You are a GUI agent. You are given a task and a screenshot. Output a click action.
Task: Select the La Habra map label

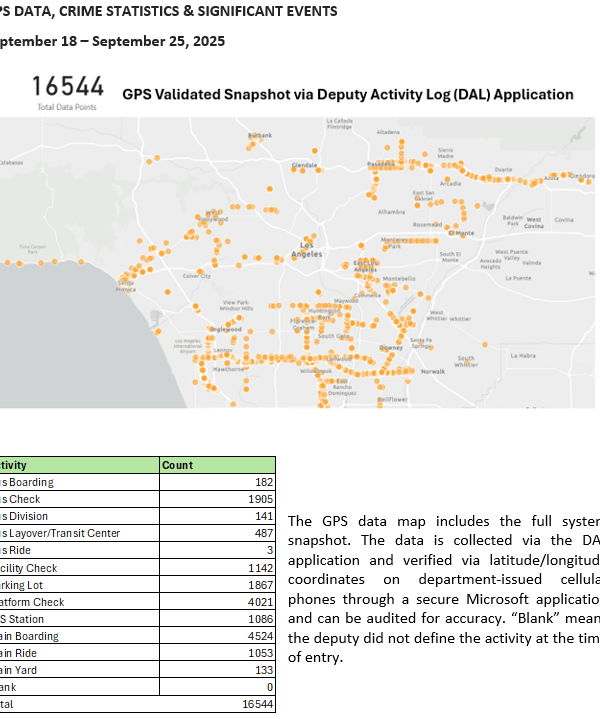[523, 355]
